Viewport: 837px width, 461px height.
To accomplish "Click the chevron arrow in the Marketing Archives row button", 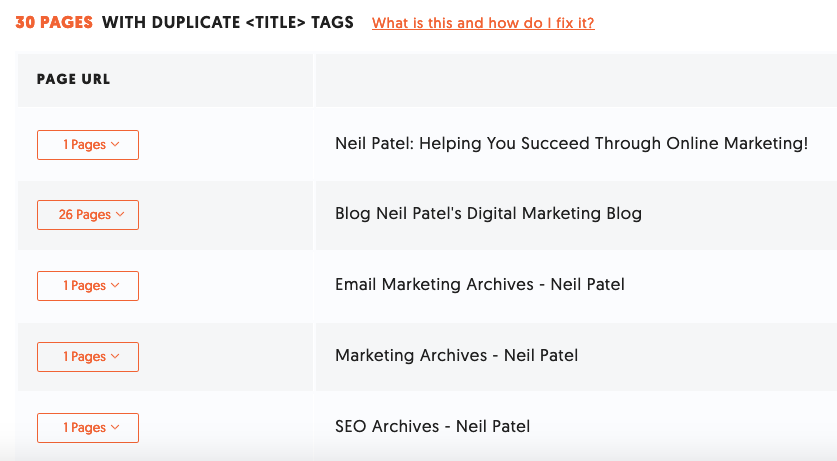I will 115,356.
